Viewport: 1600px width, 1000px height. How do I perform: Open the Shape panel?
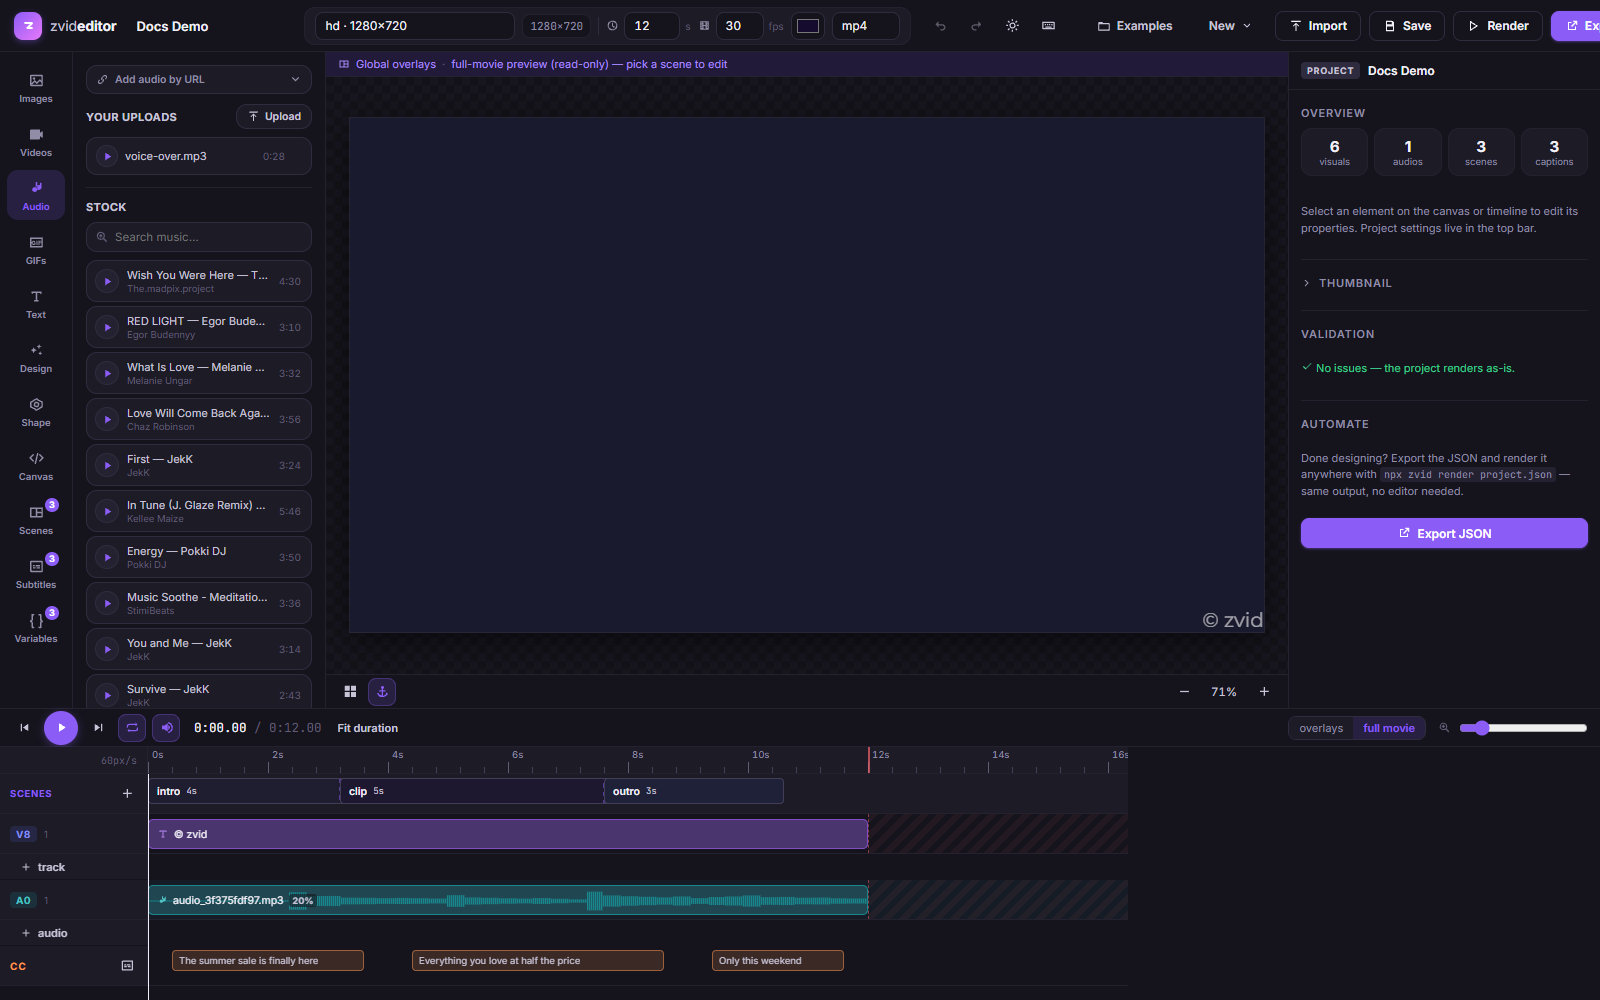pos(36,412)
